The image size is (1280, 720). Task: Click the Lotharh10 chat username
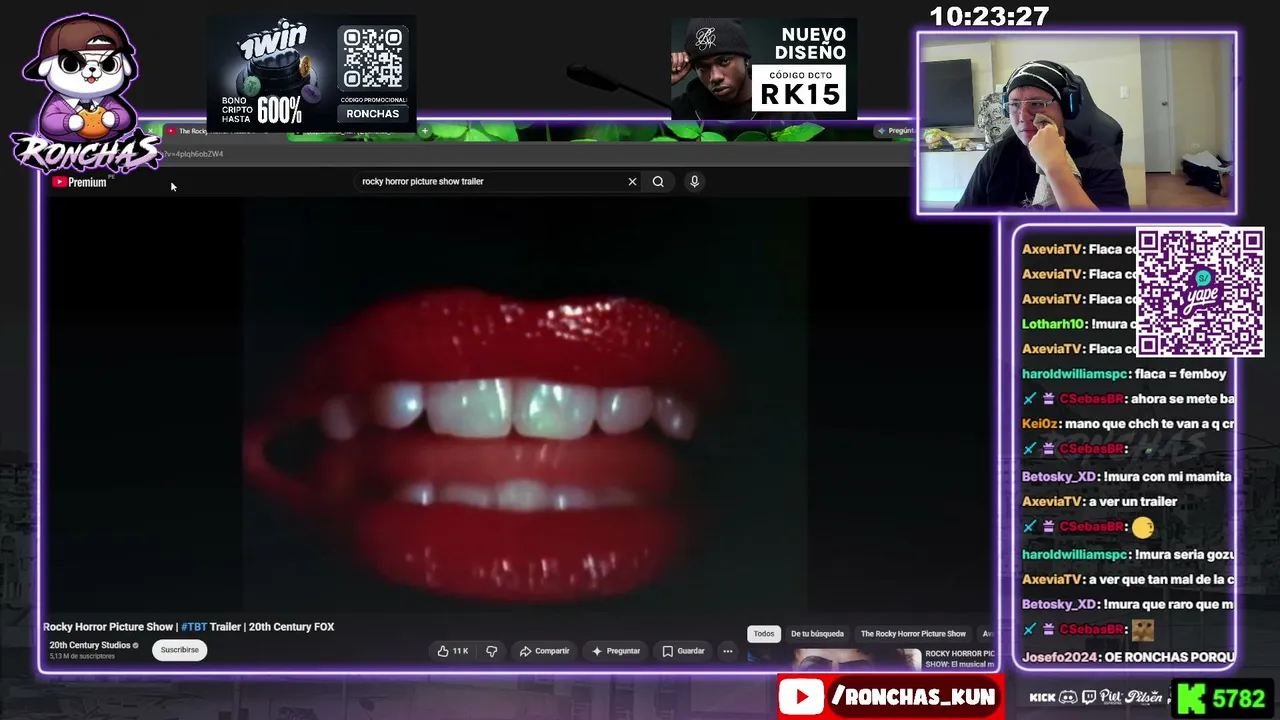coord(1053,324)
